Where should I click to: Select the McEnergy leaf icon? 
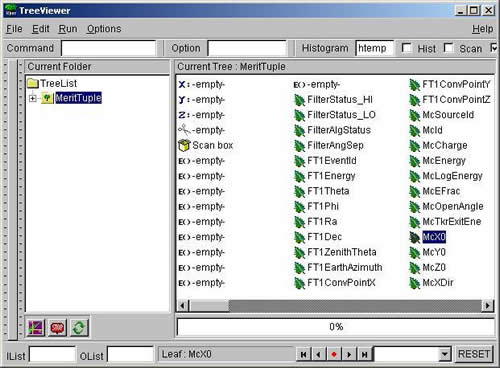pyautogui.click(x=414, y=161)
